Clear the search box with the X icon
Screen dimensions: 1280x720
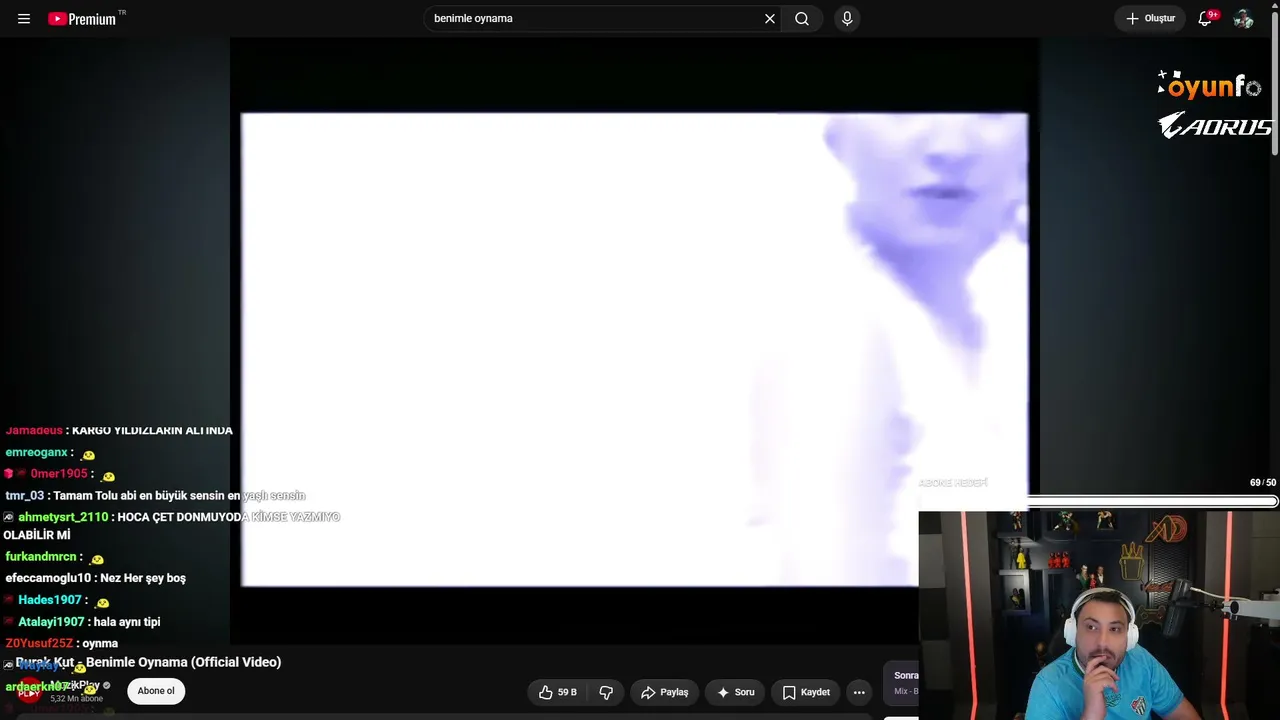point(770,19)
